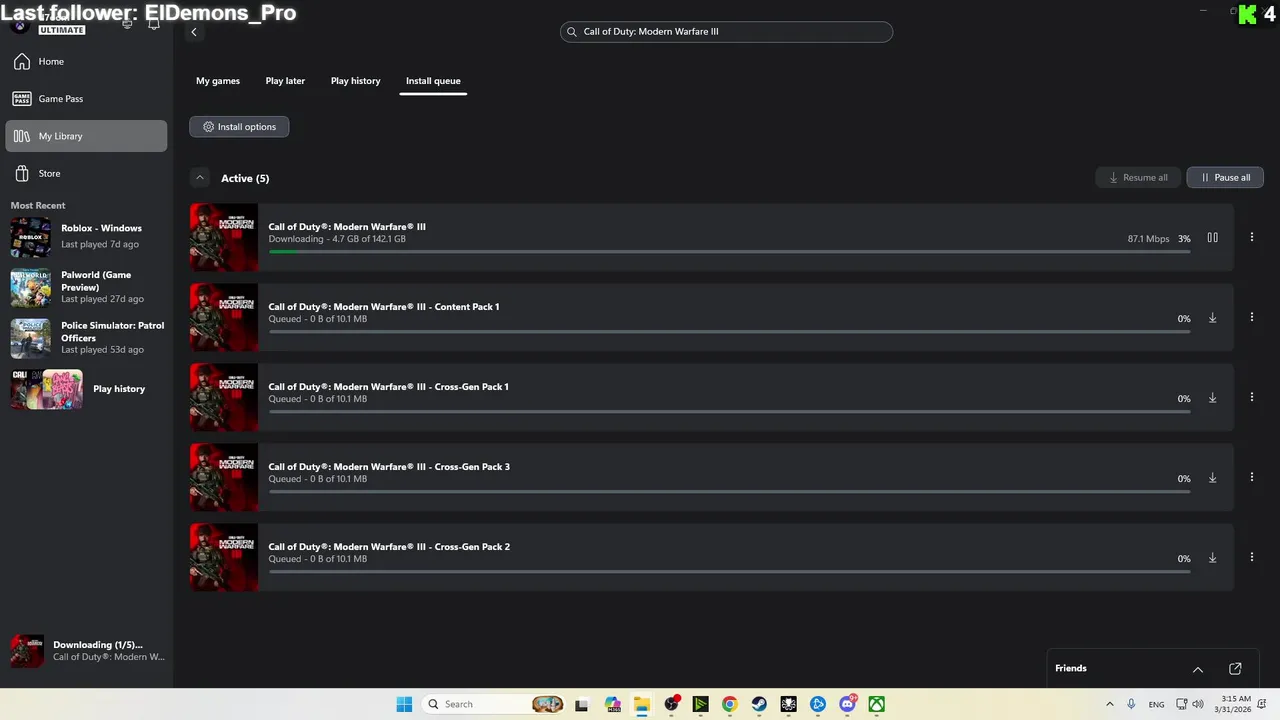Collapse the Active (5) section

click(200, 178)
